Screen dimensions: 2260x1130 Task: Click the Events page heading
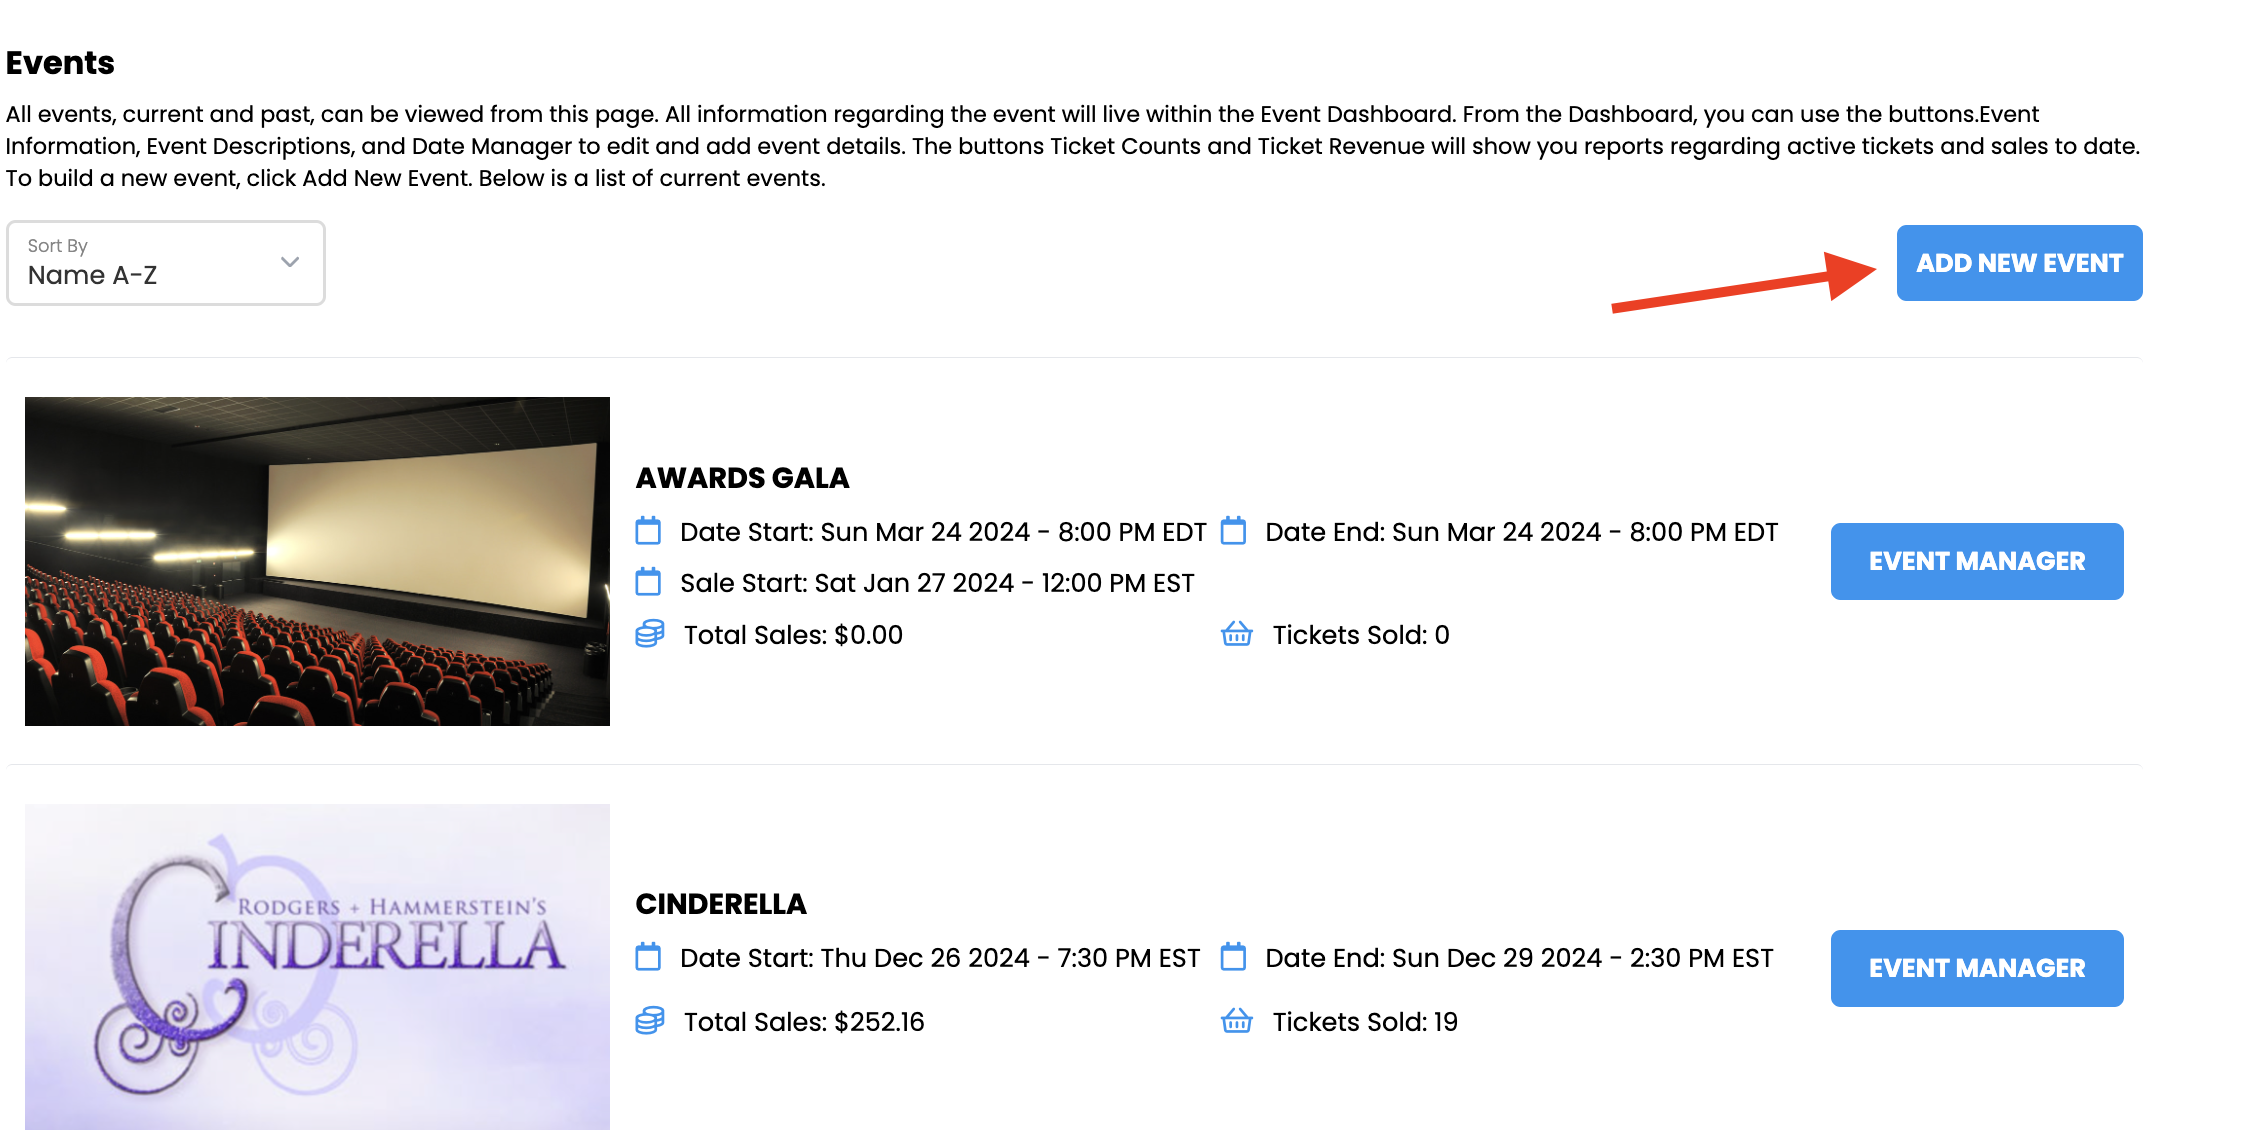tap(60, 63)
